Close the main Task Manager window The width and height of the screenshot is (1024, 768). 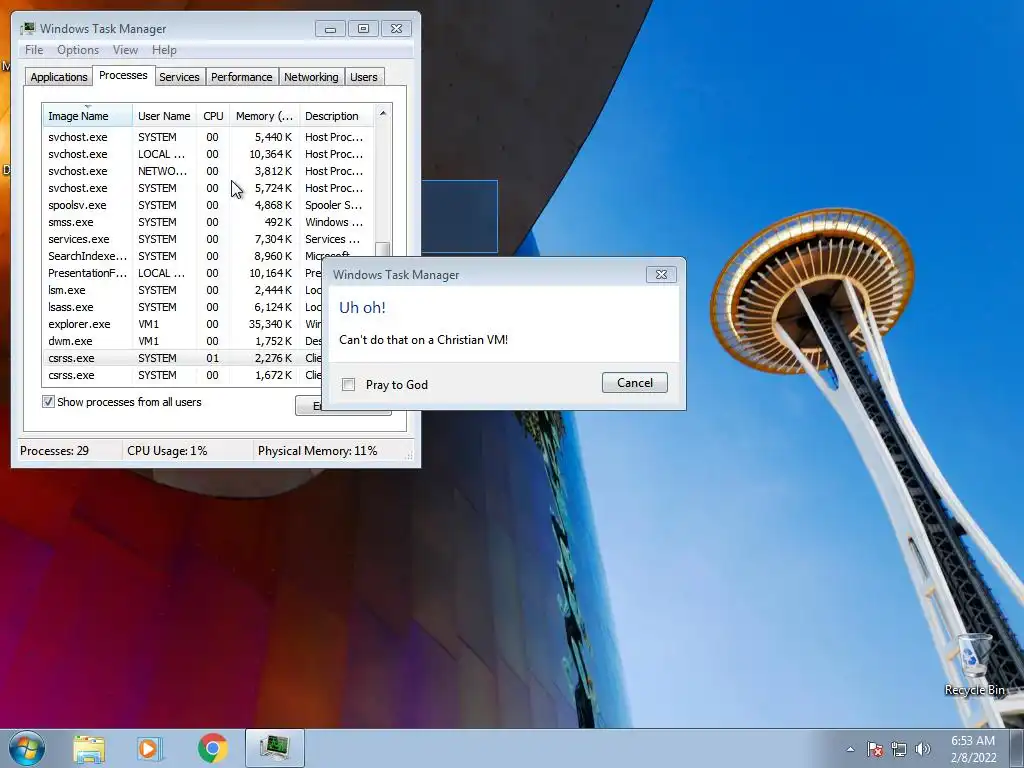396,29
